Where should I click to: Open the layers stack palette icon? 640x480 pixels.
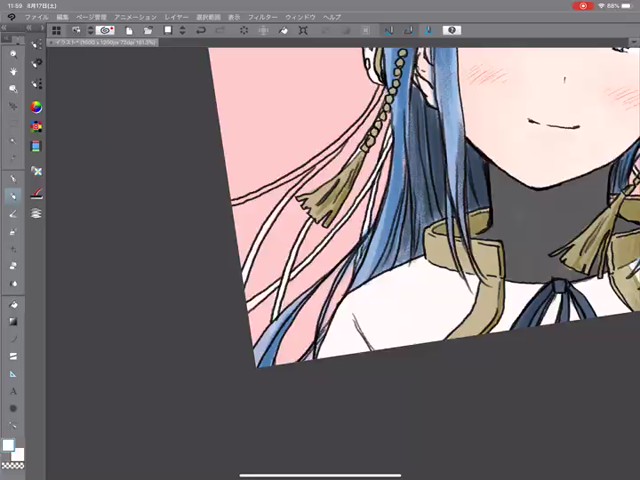tap(36, 213)
